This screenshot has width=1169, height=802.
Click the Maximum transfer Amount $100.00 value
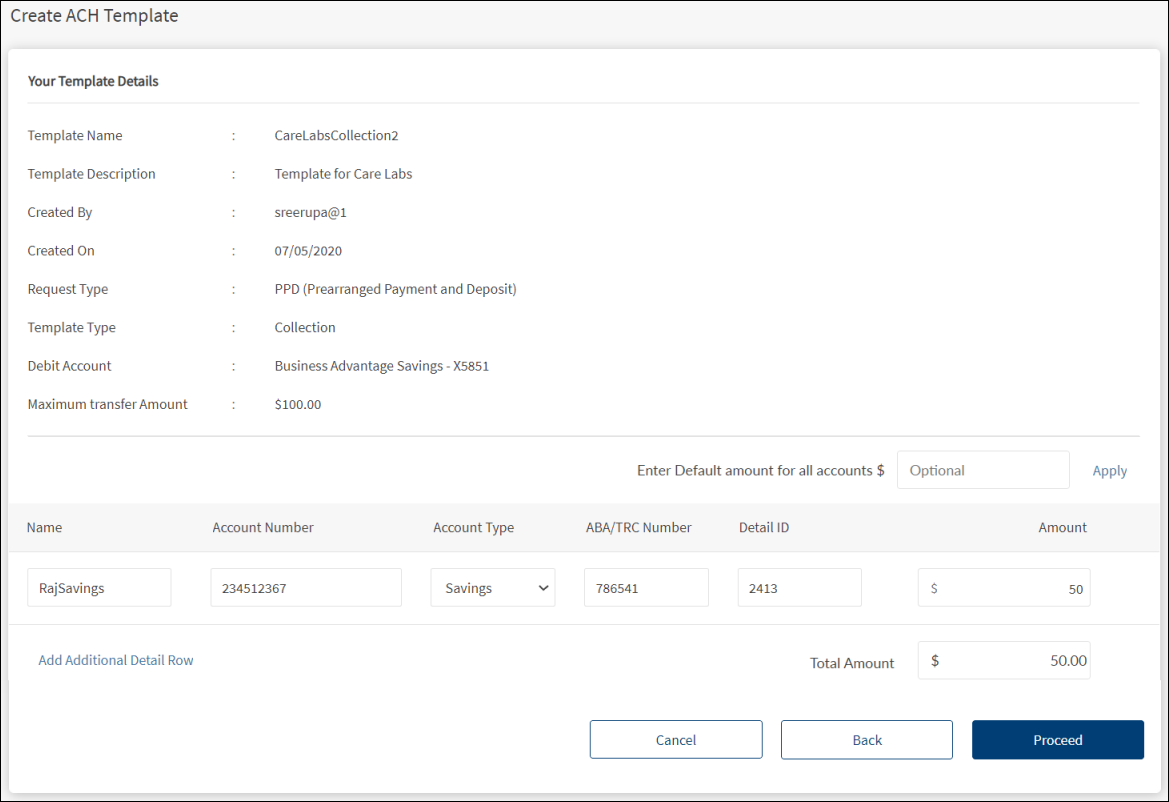pos(298,405)
